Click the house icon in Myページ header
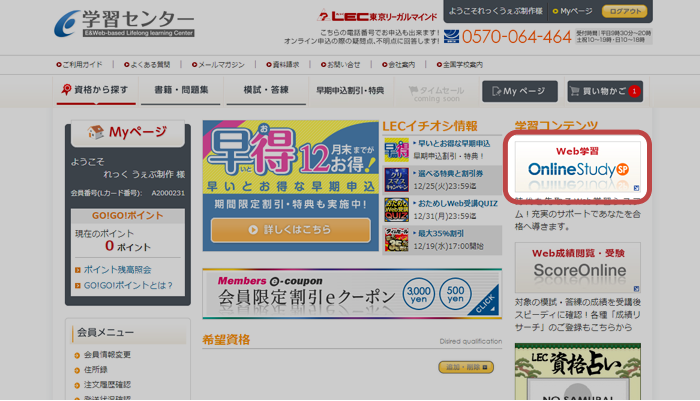 [95, 132]
